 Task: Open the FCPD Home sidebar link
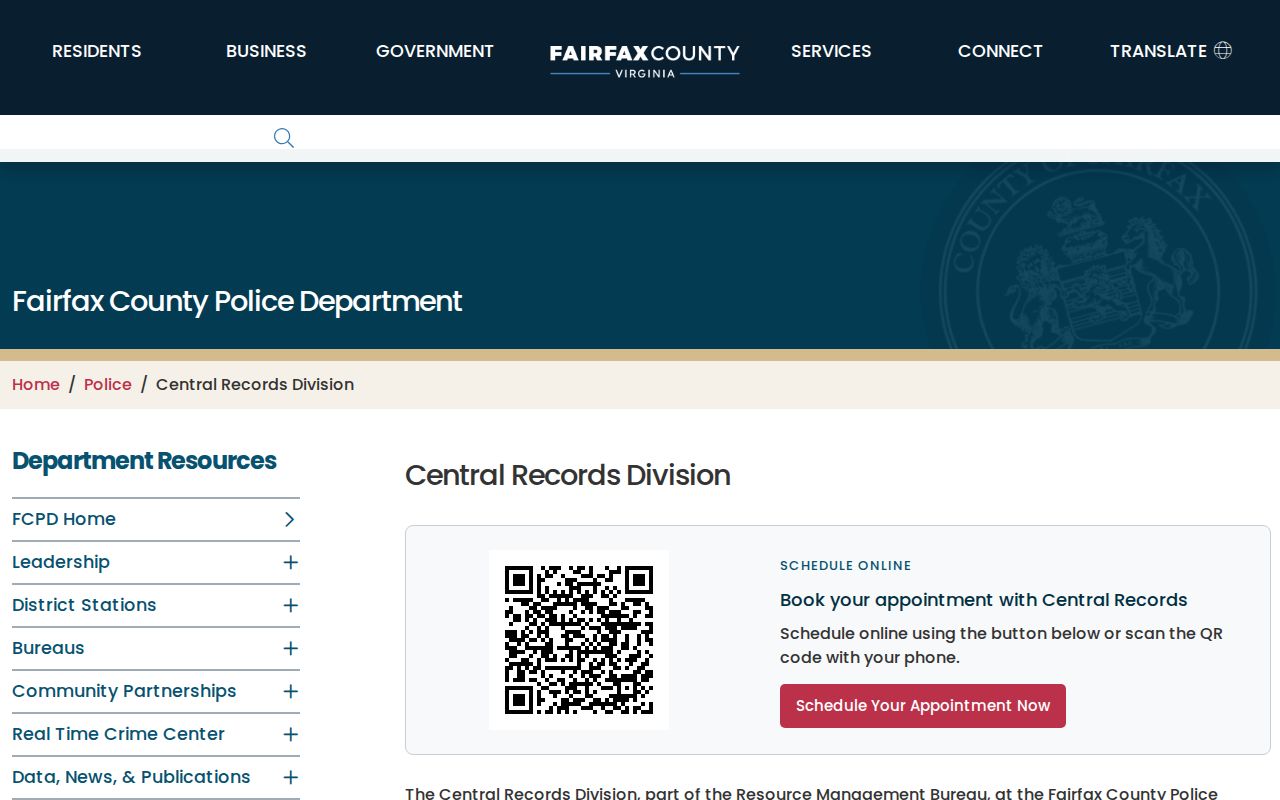click(64, 519)
